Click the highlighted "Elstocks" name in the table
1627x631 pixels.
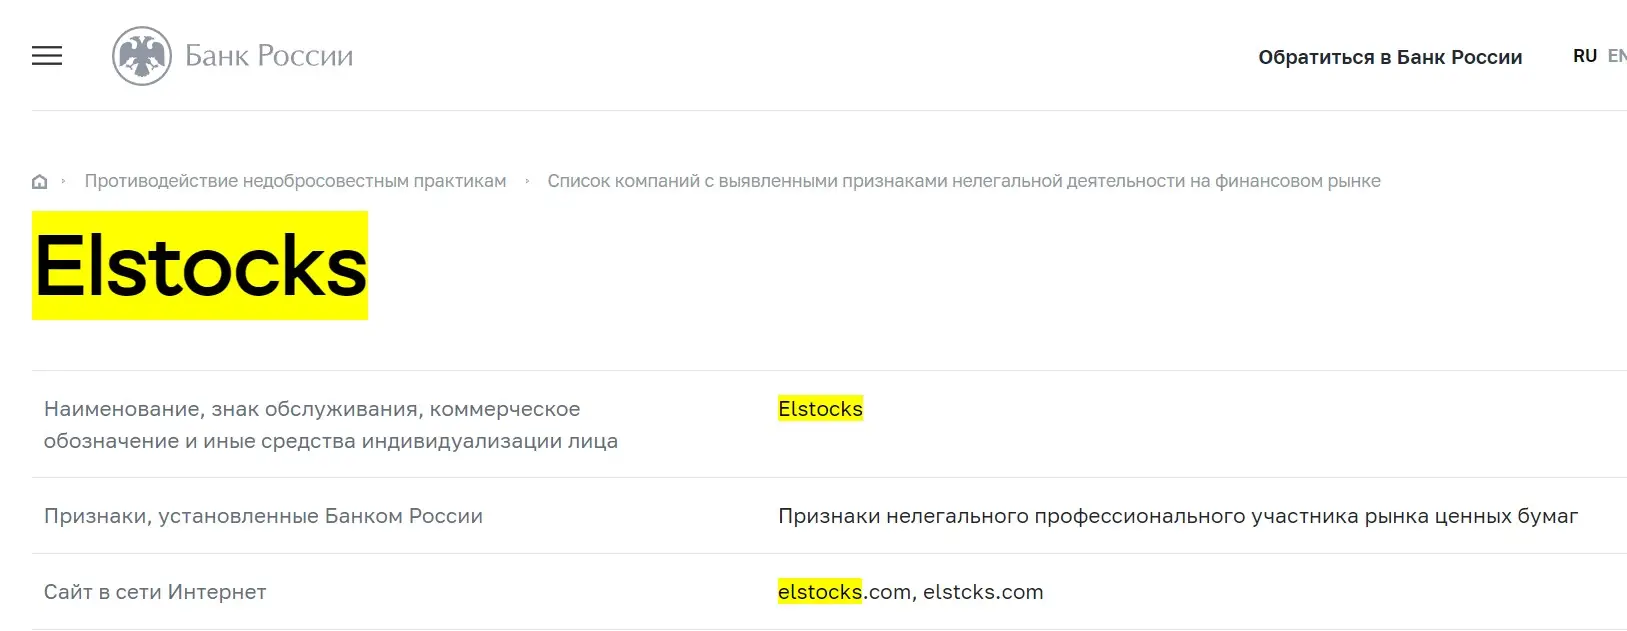coord(820,408)
